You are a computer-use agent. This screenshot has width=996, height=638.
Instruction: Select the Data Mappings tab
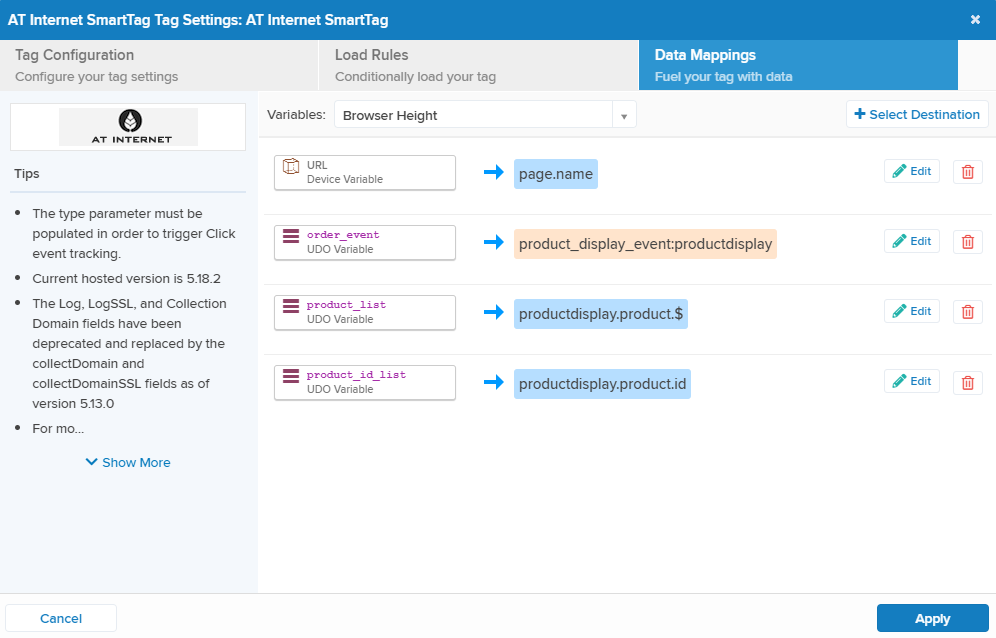click(x=798, y=65)
